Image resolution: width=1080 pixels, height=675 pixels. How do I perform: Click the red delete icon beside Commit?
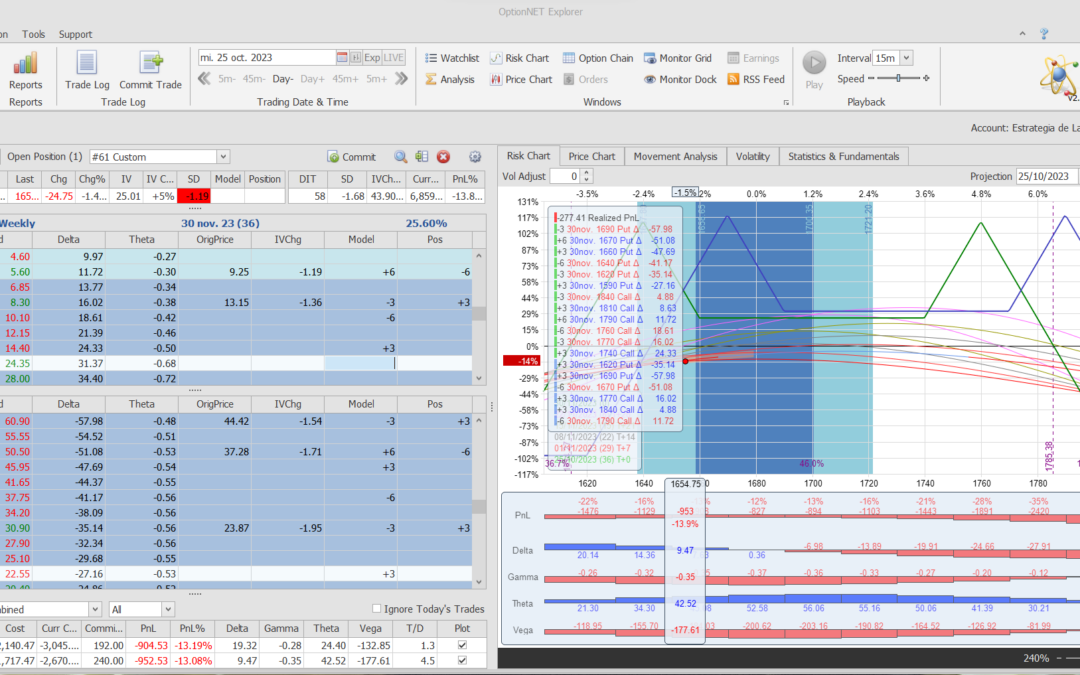click(443, 157)
